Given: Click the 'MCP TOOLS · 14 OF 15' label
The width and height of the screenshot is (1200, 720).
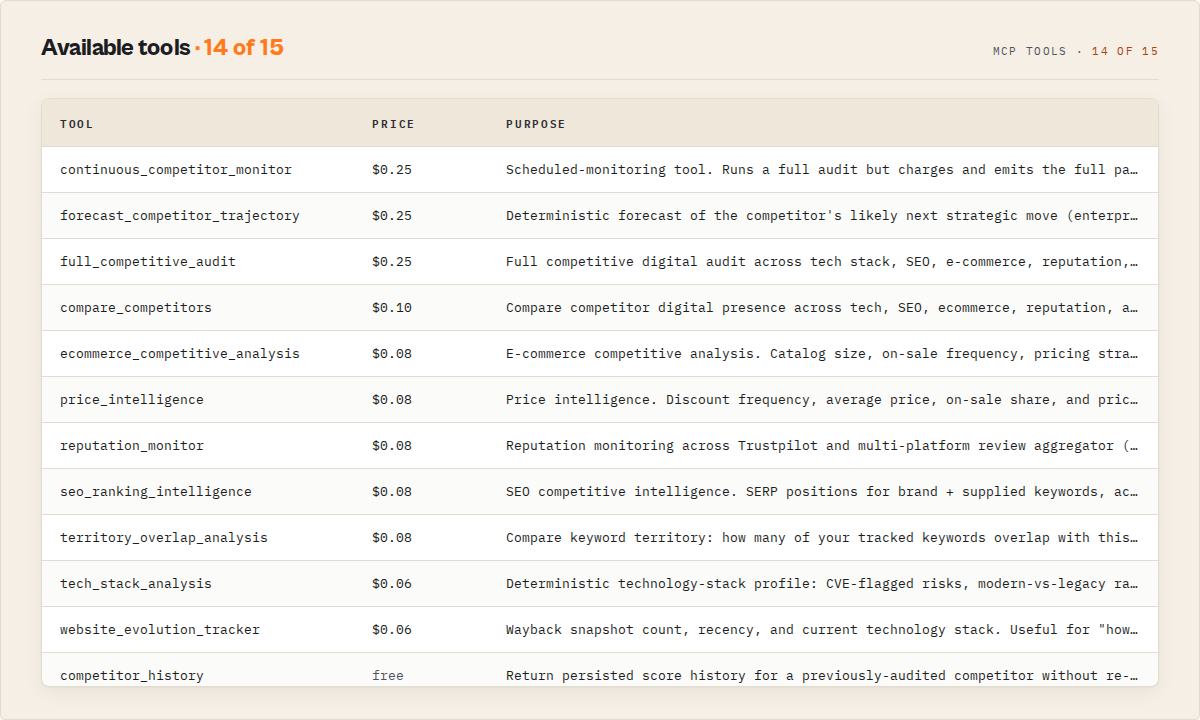Looking at the screenshot, I should [x=1076, y=51].
